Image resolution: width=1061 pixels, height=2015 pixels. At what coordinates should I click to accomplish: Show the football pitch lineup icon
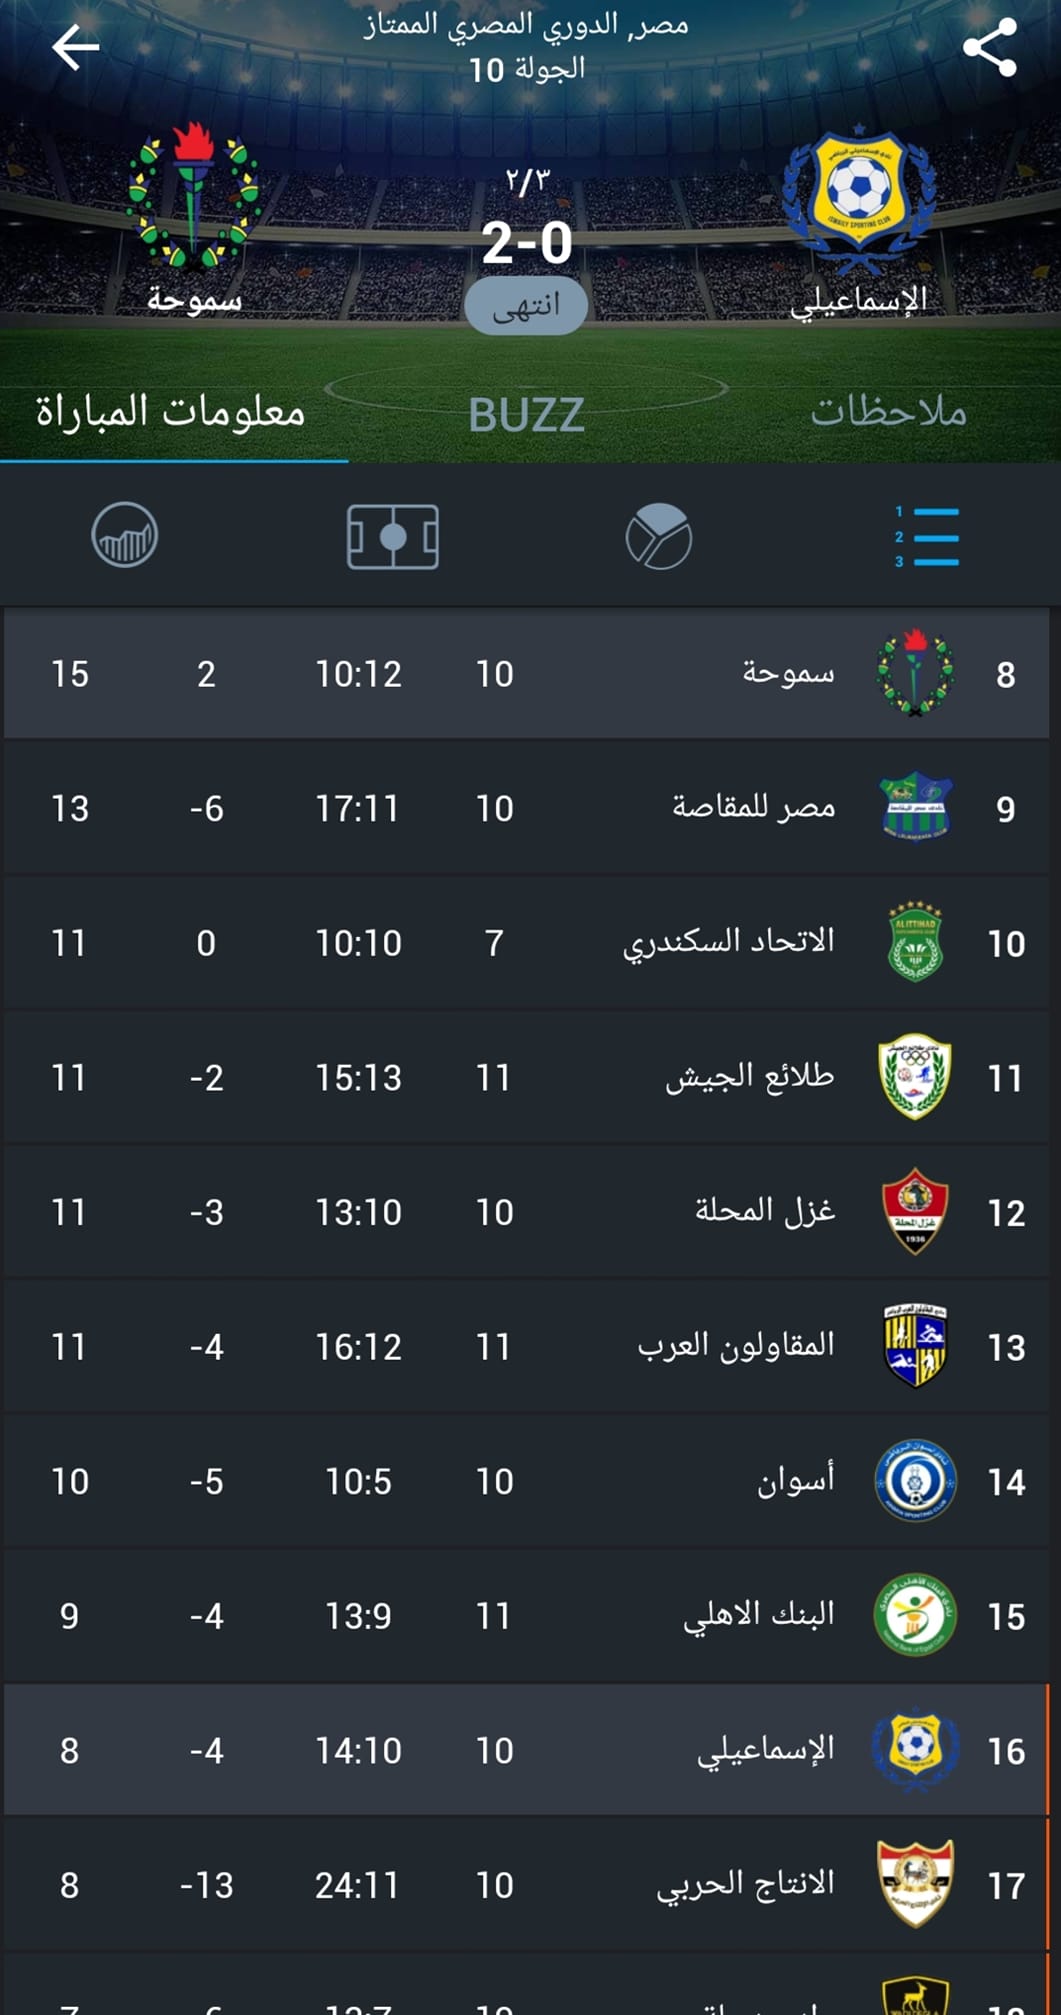[x=393, y=537]
